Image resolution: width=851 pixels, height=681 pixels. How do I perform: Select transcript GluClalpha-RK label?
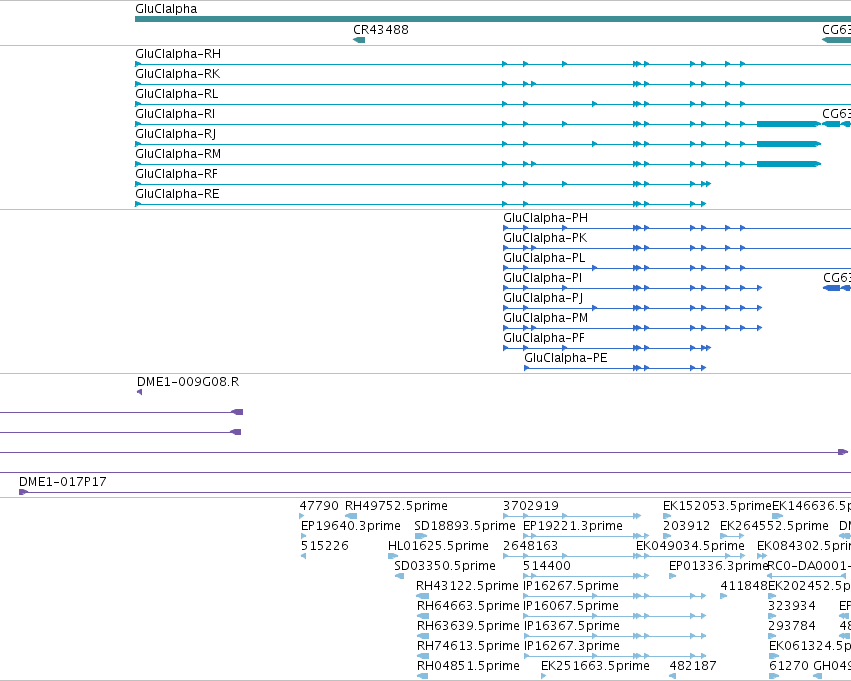pyautogui.click(x=177, y=74)
